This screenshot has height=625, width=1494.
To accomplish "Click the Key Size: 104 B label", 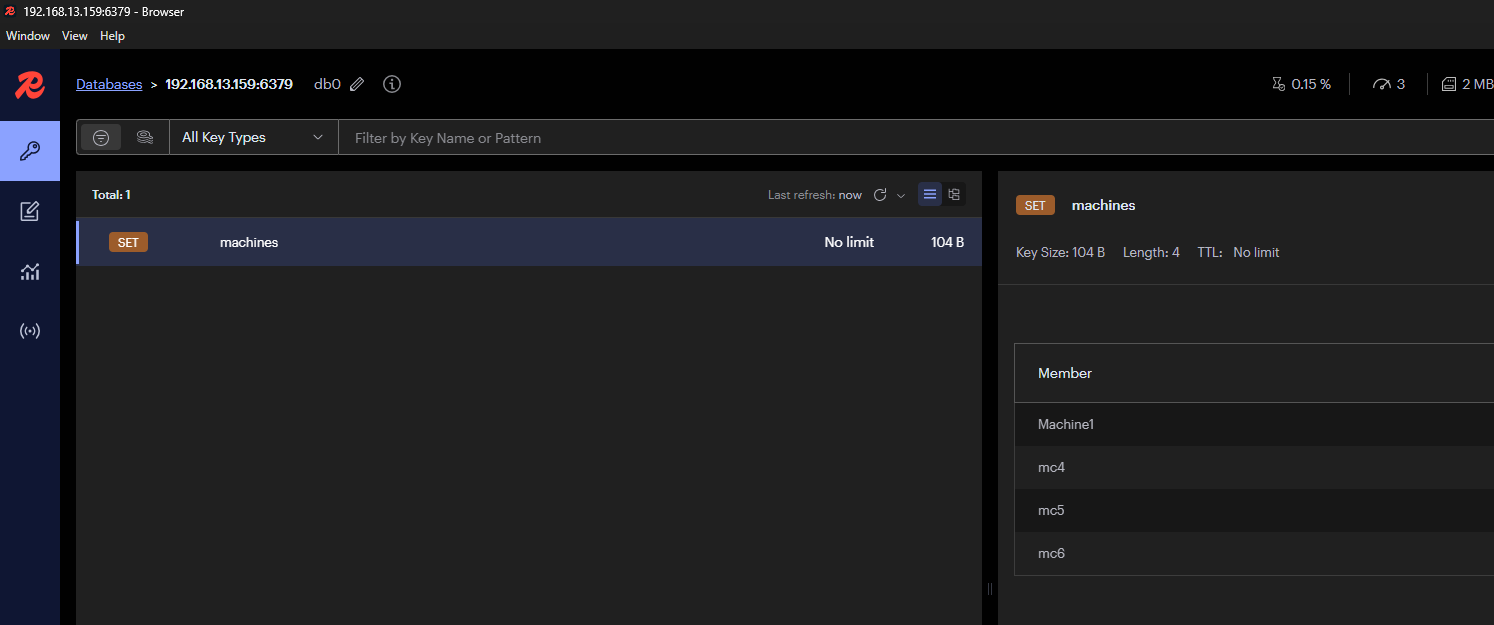I will point(1060,252).
